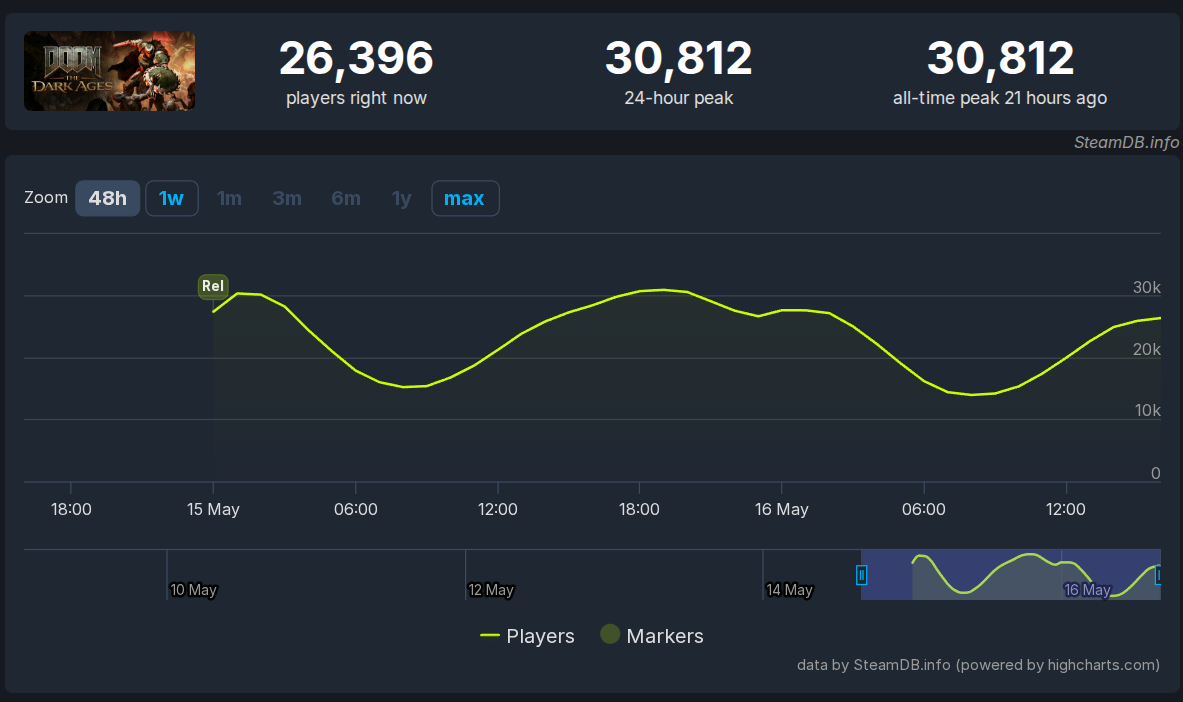Toggle the Players series in legend
This screenshot has height=702, width=1183.
[x=527, y=636]
